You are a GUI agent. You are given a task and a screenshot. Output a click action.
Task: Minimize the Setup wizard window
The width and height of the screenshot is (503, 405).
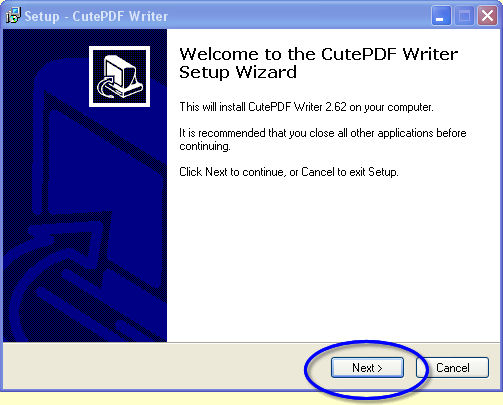pyautogui.click(x=441, y=16)
